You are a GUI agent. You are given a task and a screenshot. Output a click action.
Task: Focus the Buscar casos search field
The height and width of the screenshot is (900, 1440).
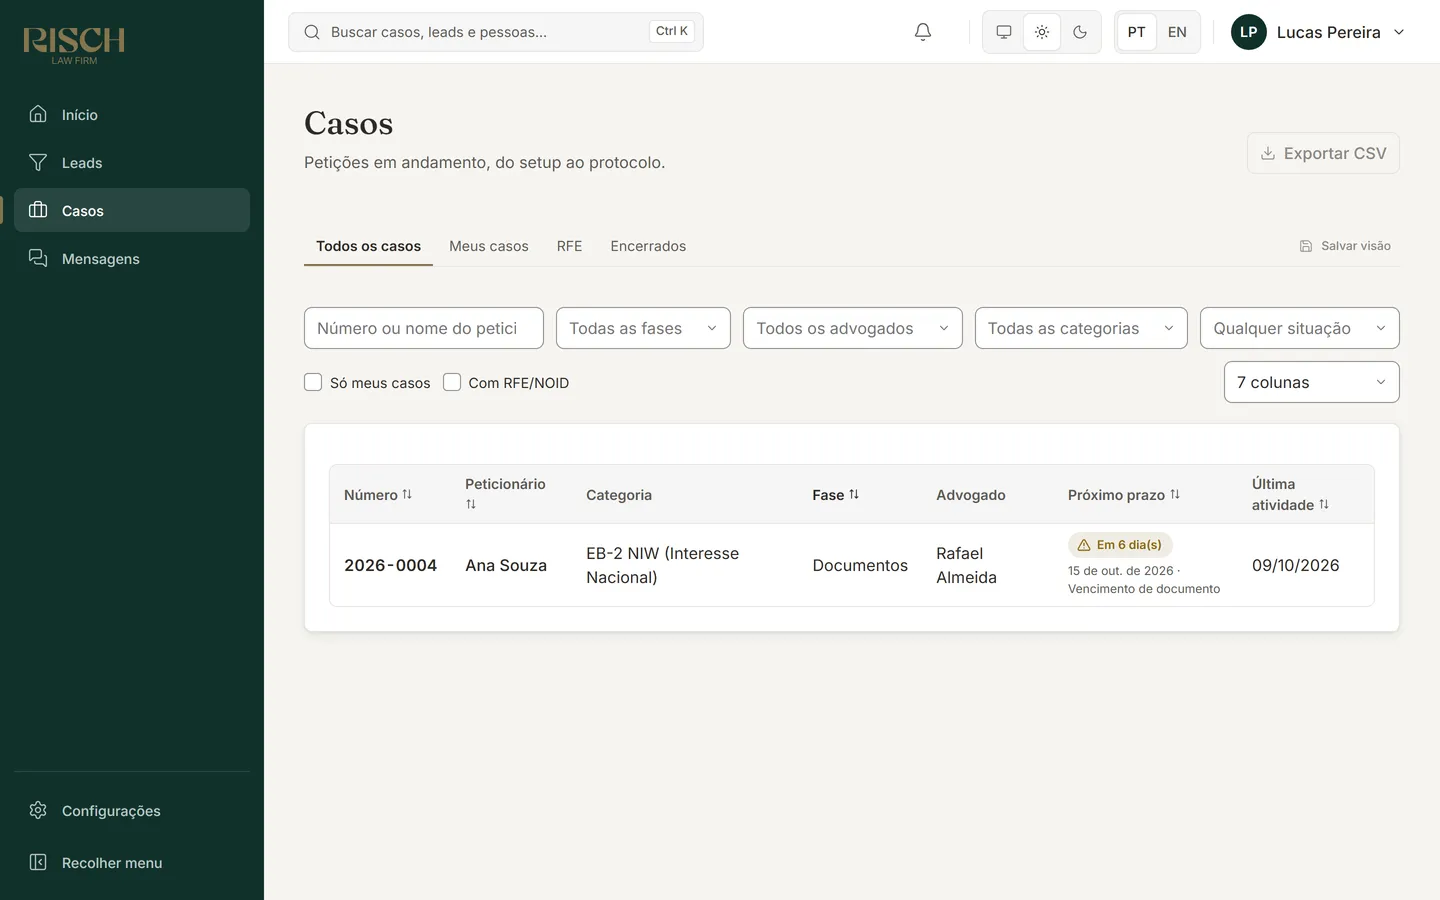[x=496, y=32]
